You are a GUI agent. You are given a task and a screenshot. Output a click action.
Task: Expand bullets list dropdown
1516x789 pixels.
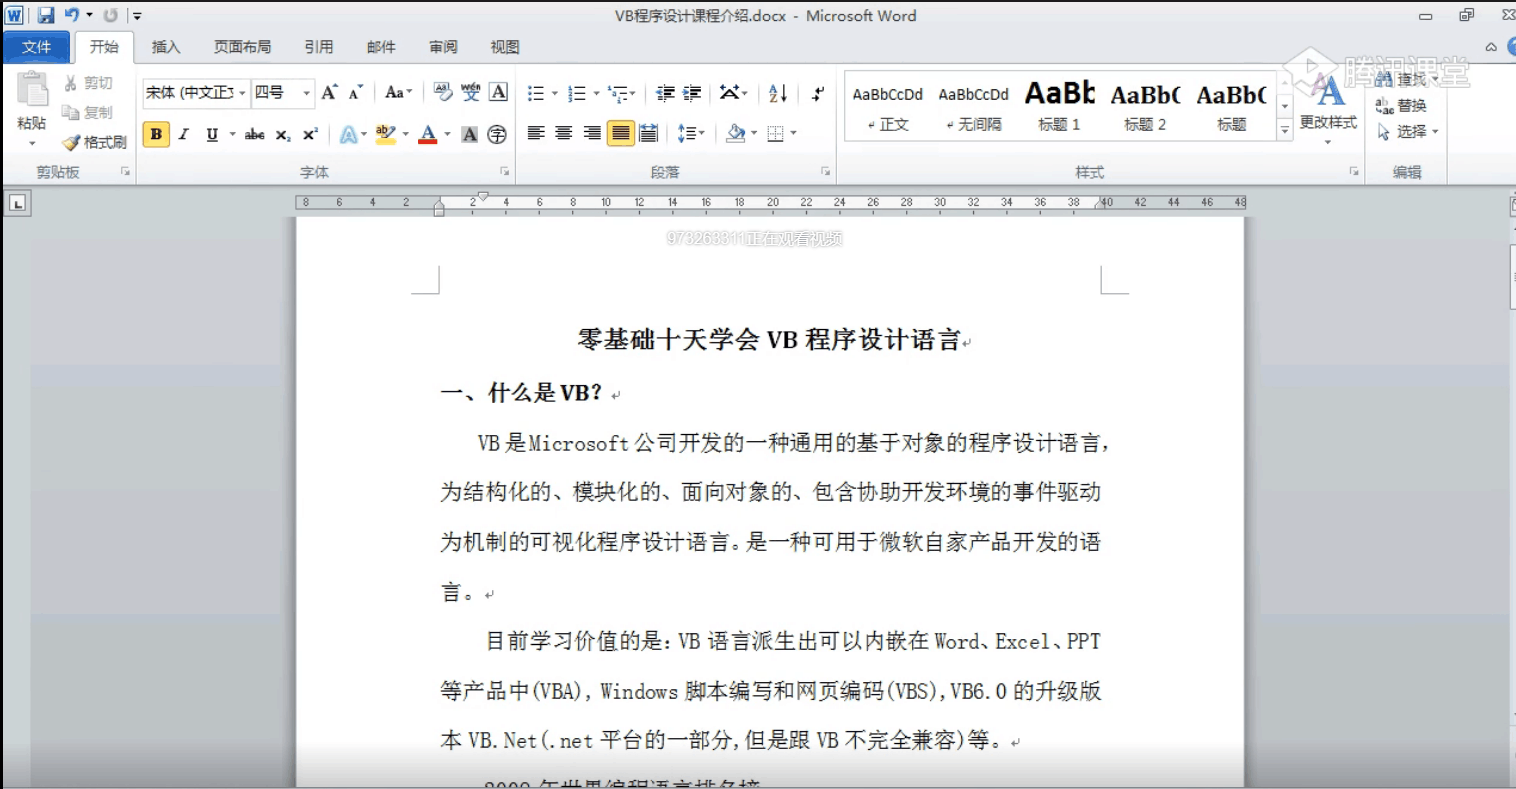point(555,94)
